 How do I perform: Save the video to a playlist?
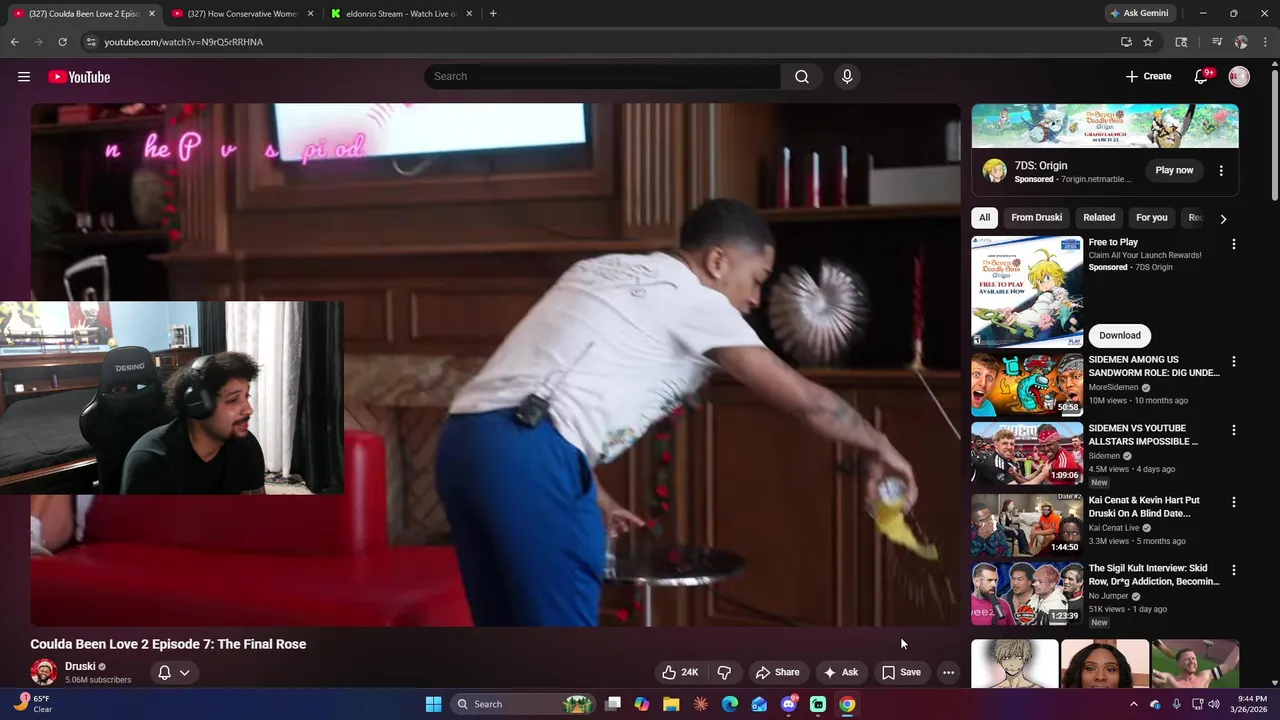pos(901,672)
